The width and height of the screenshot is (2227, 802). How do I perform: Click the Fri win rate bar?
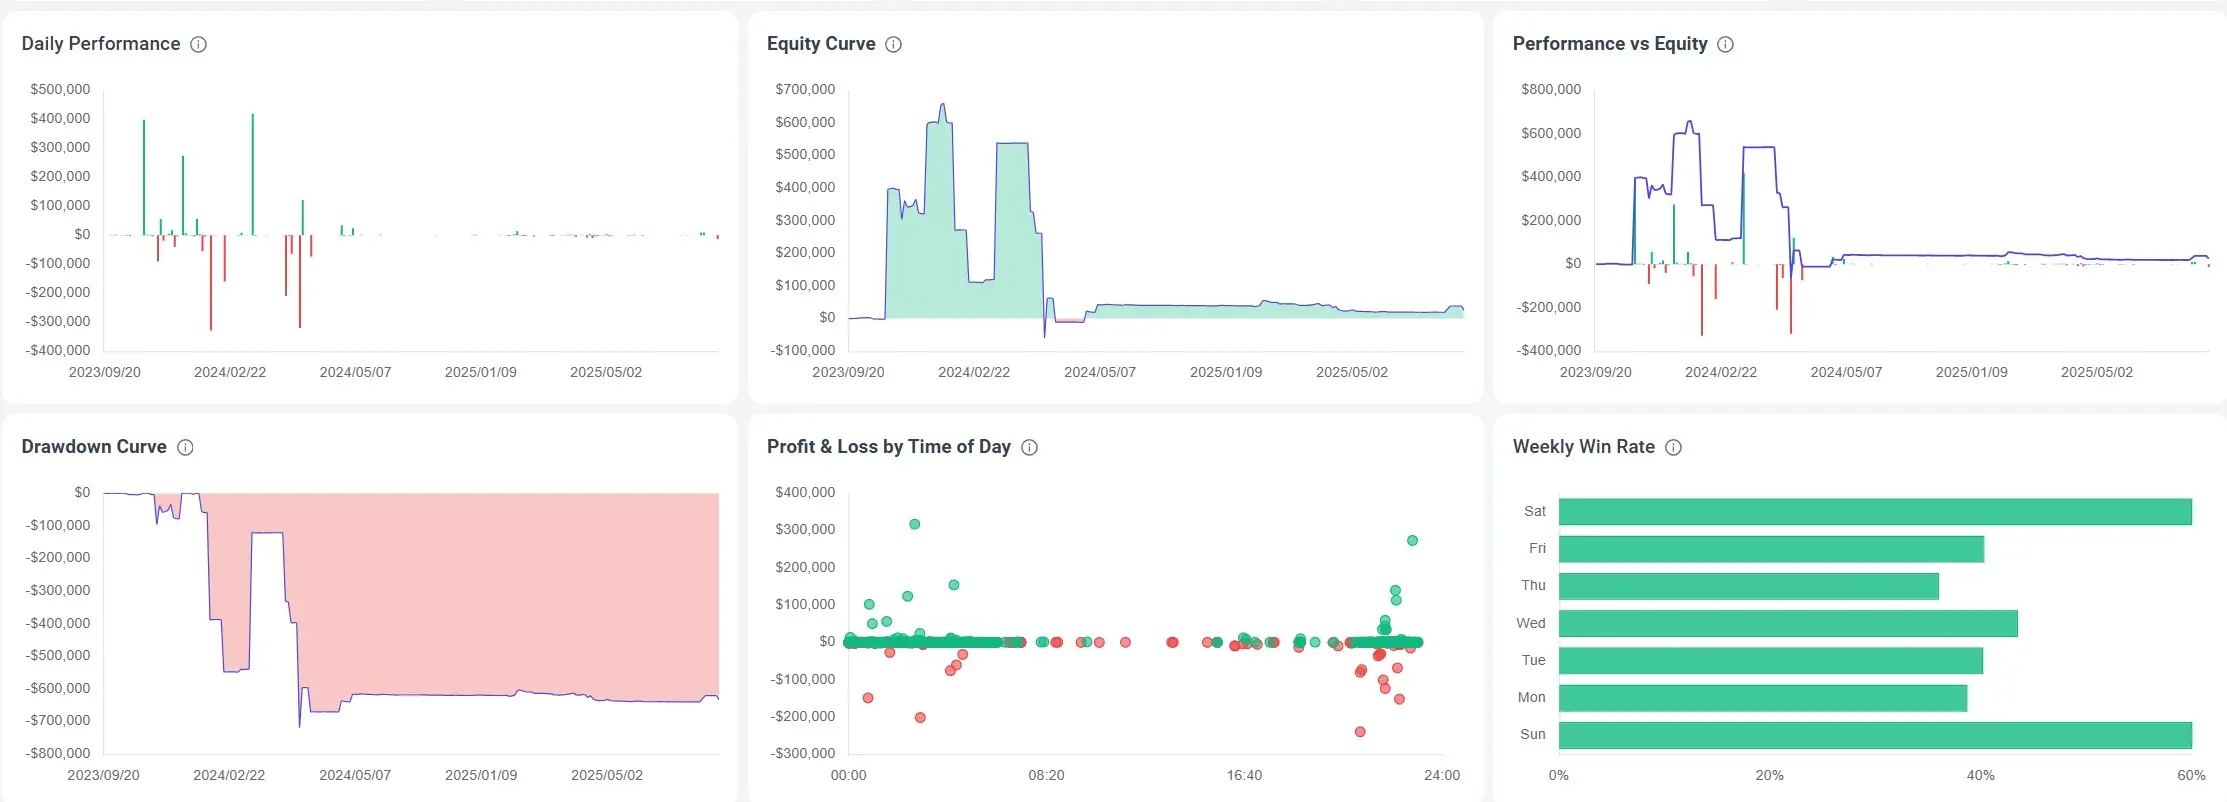(x=1770, y=549)
